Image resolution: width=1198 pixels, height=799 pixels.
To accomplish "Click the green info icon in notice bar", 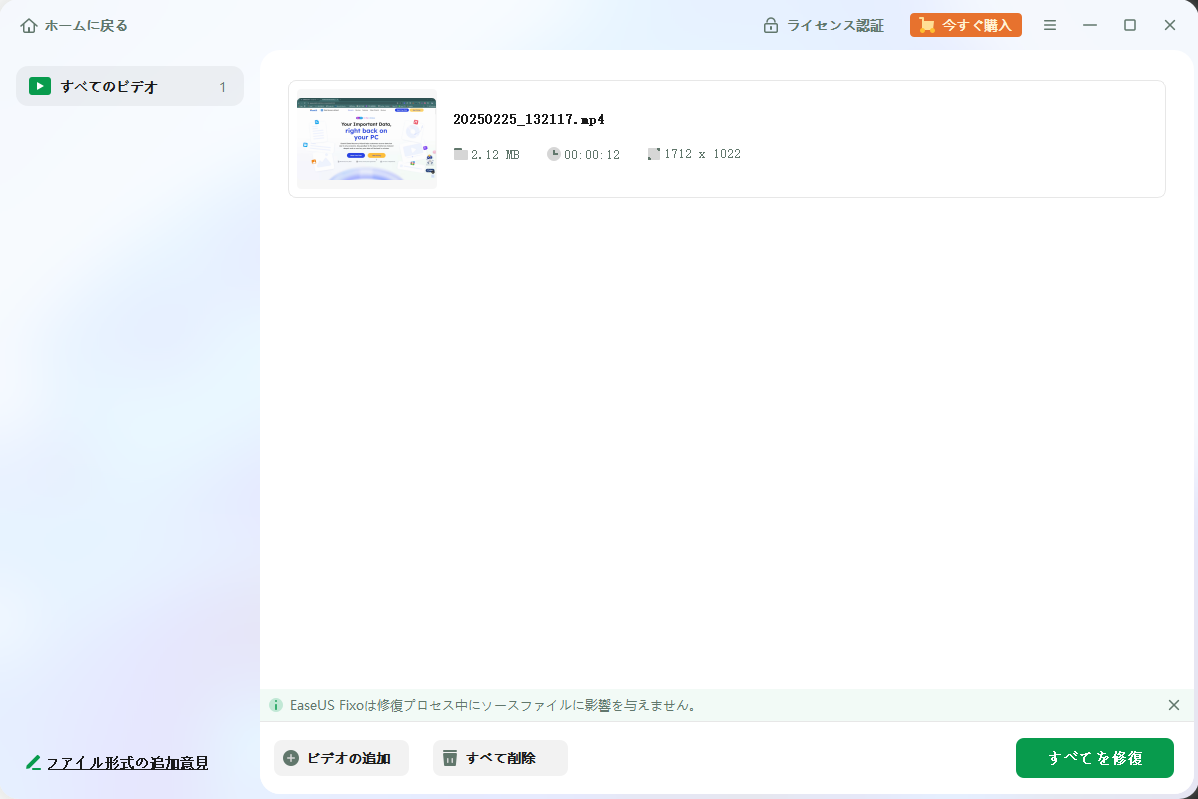I will 276,705.
